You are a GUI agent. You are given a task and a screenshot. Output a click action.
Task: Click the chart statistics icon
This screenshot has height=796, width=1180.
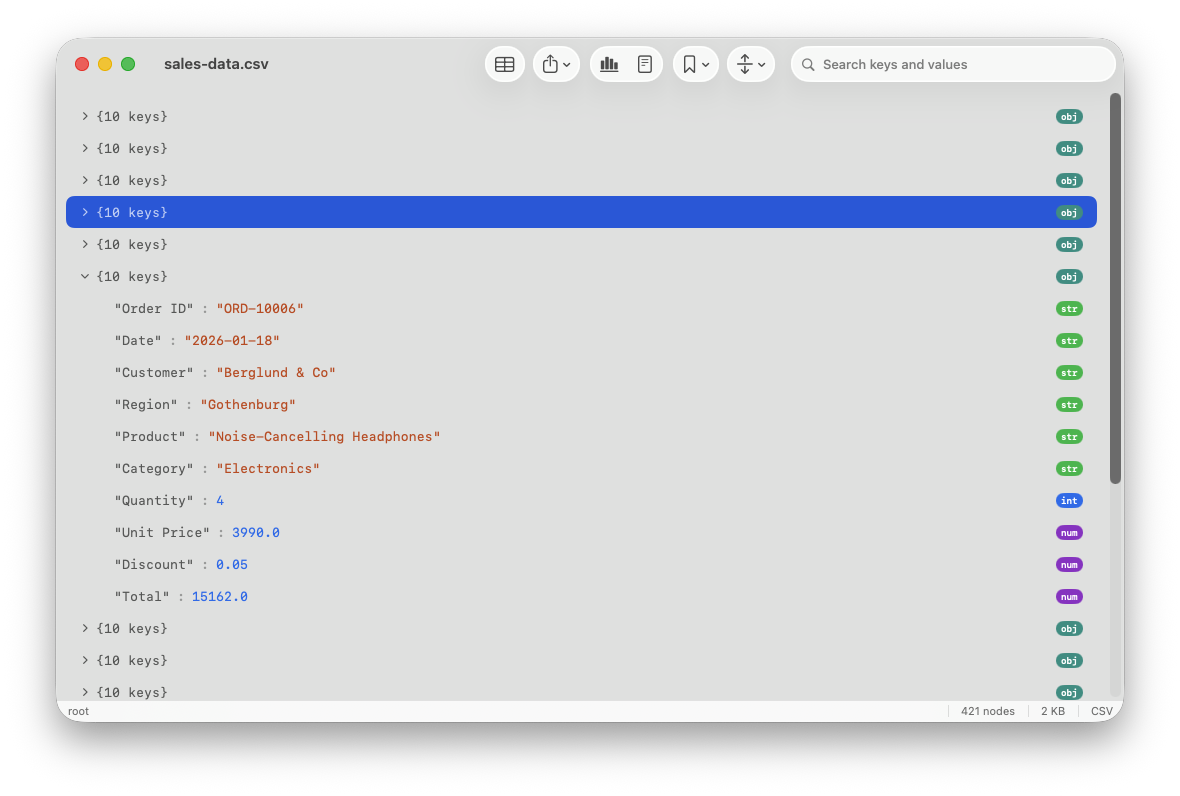tap(609, 63)
